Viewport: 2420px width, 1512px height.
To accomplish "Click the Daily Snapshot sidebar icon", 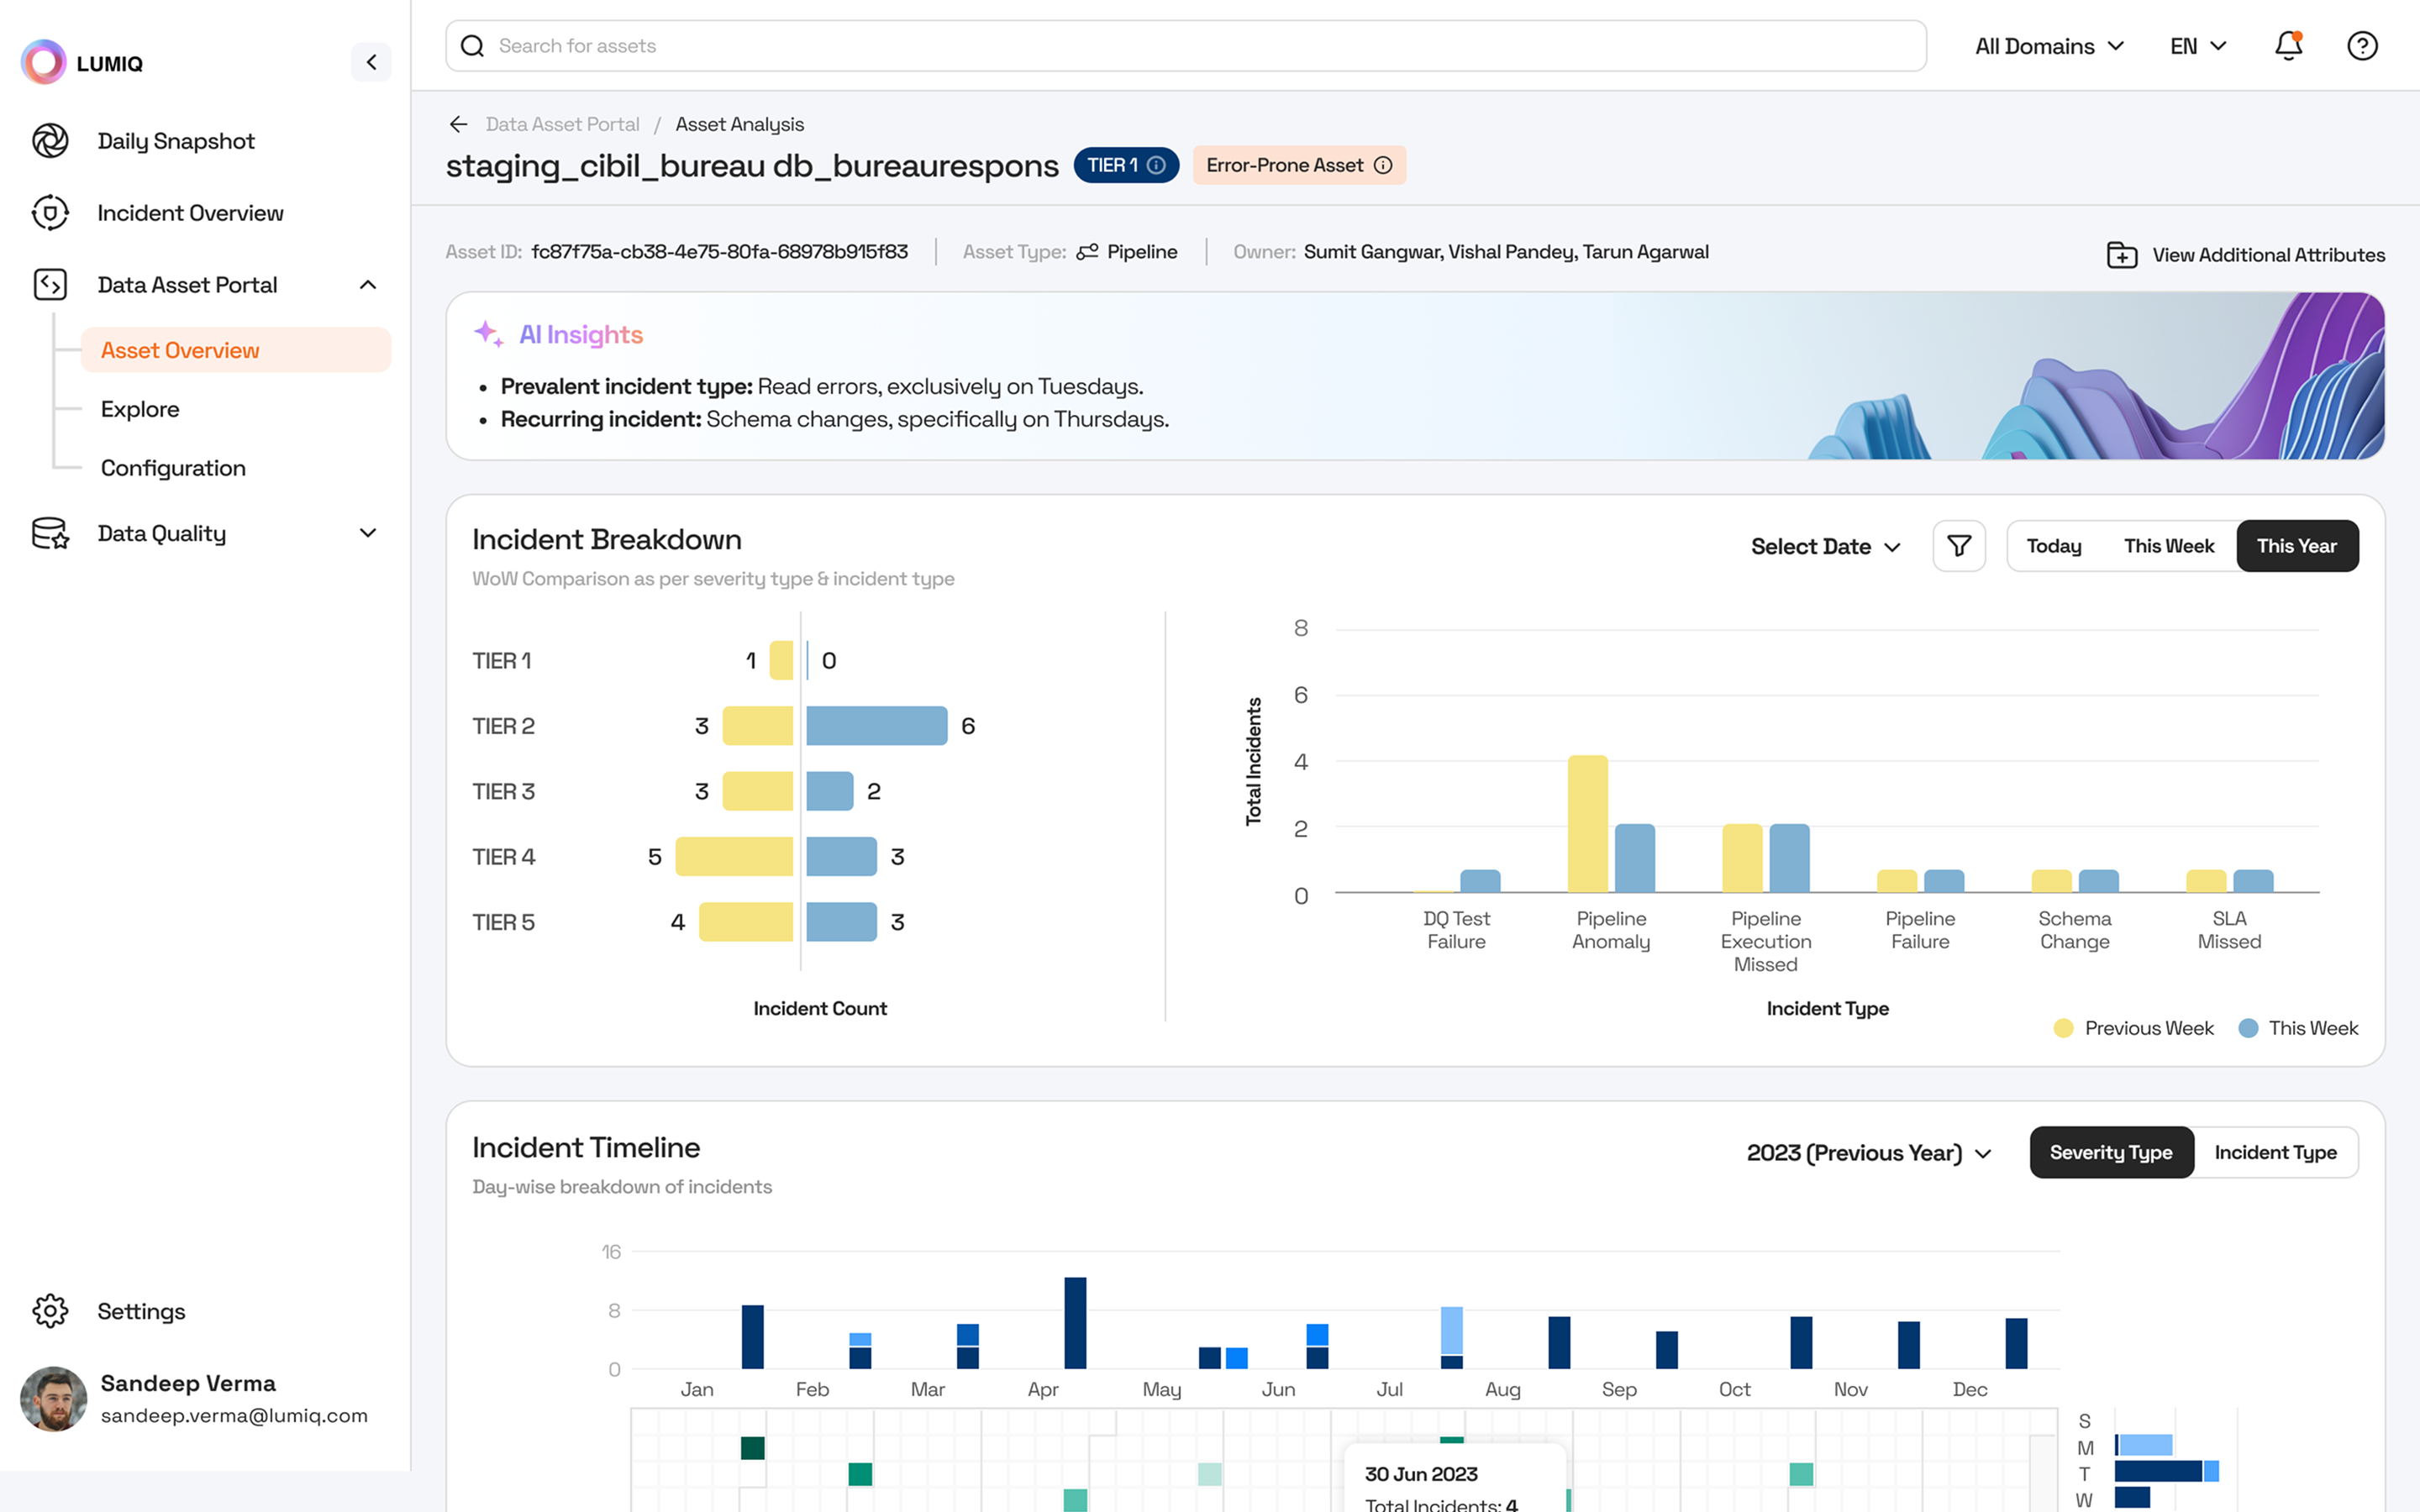I will [50, 141].
